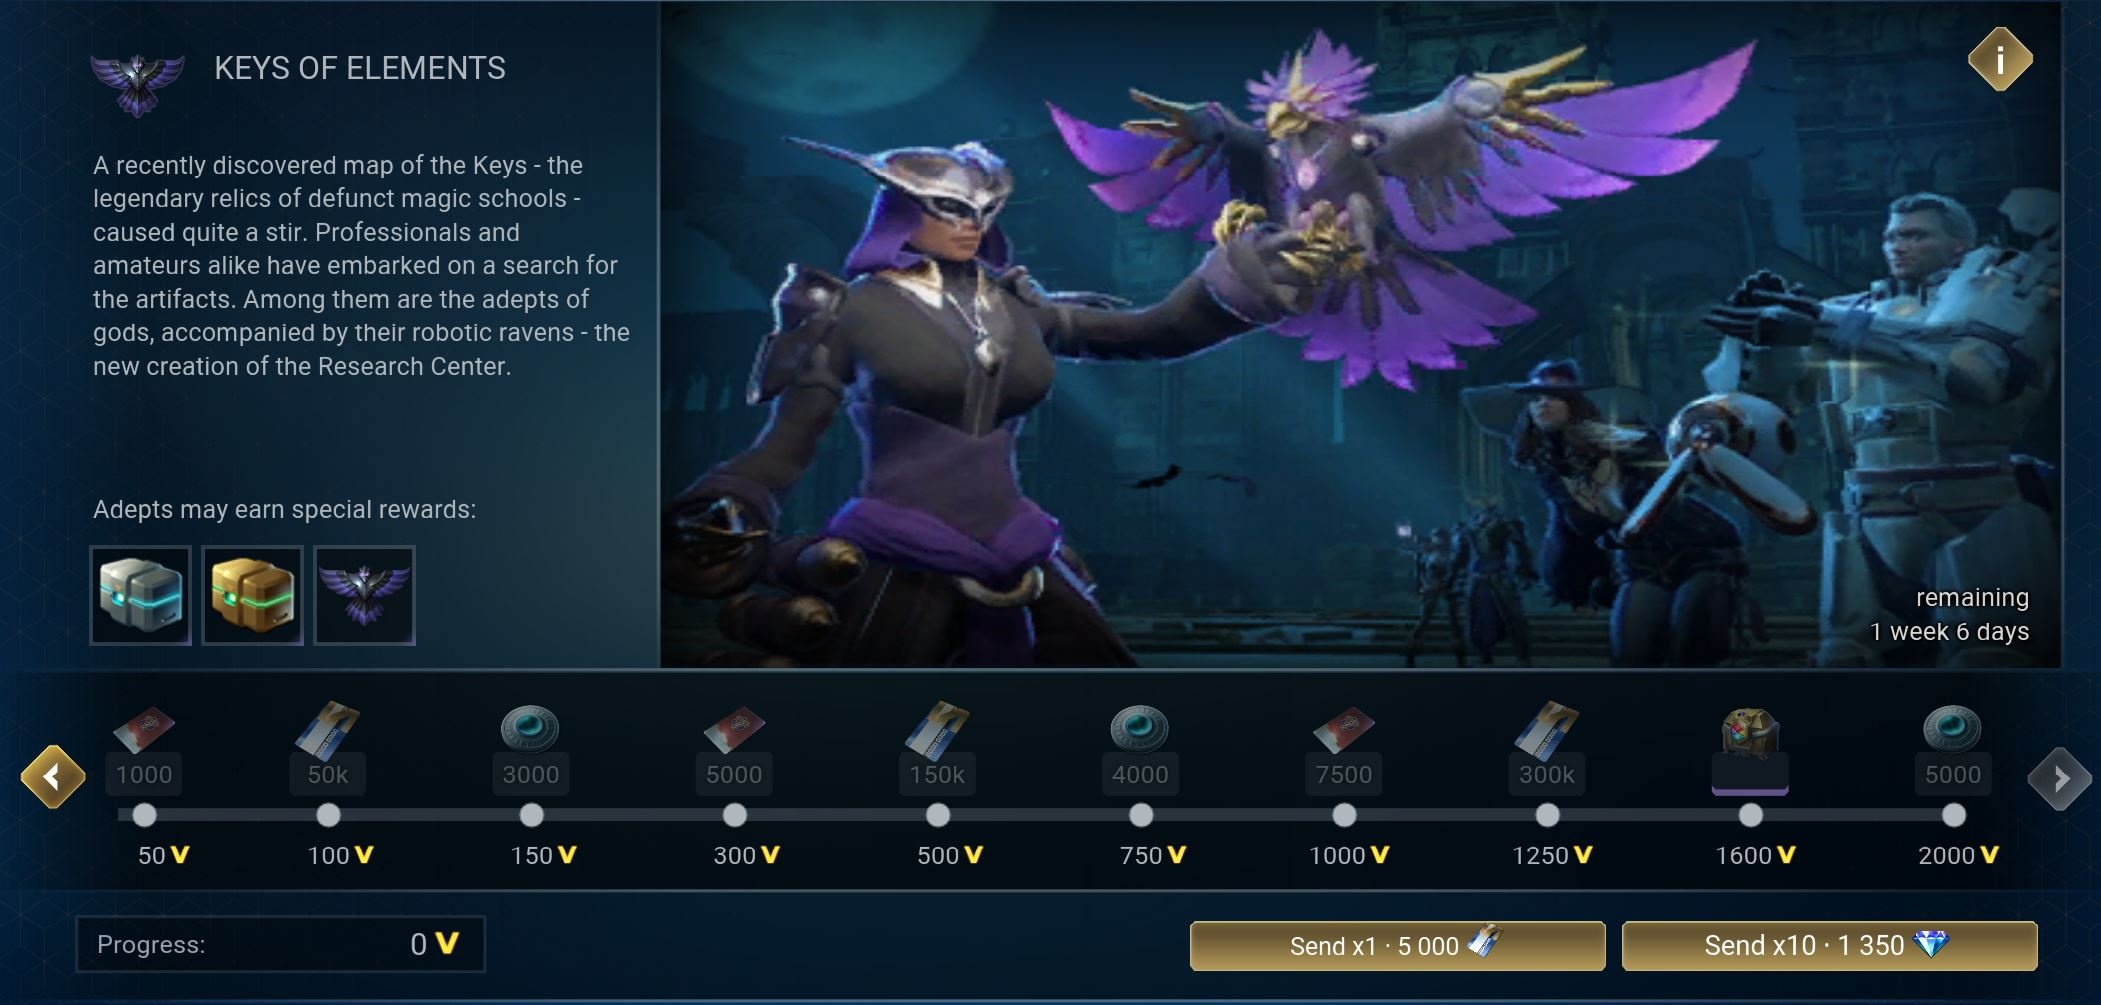
Task: Select the golden chest reward icon
Action: [252, 595]
